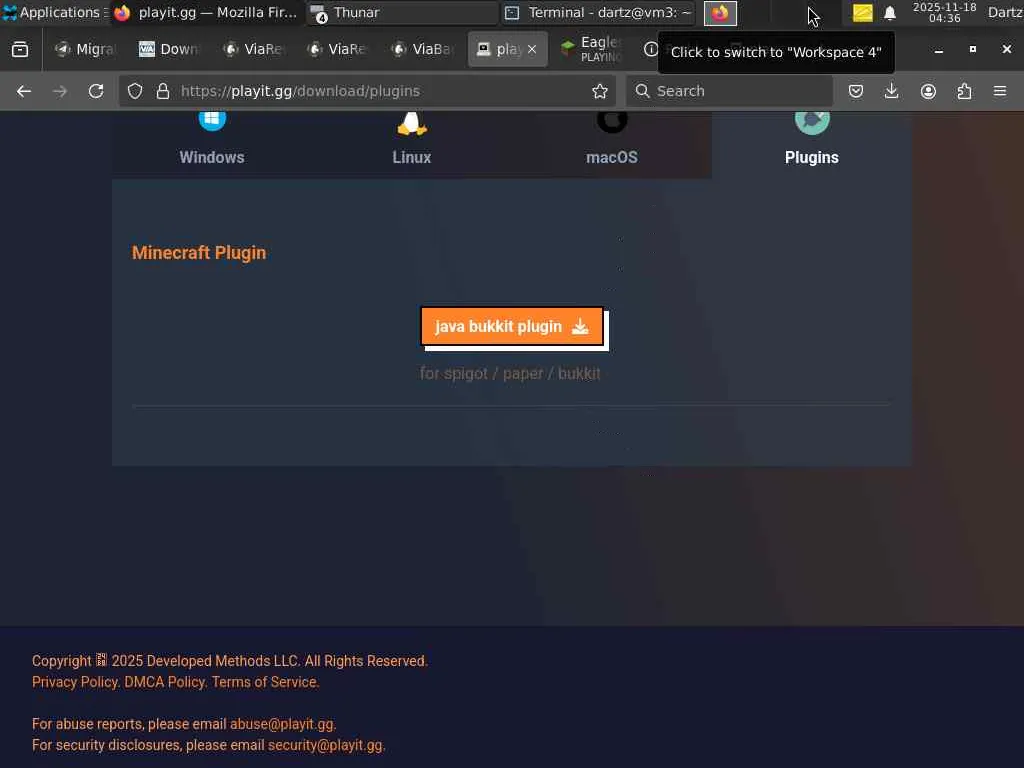Select the Windows download tab
The height and width of the screenshot is (768, 1024).
pyautogui.click(x=212, y=144)
